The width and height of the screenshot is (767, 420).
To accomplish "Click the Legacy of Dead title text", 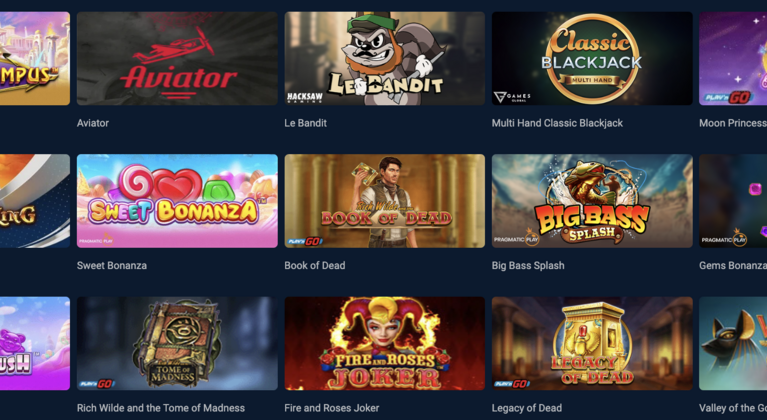I will pos(527,408).
